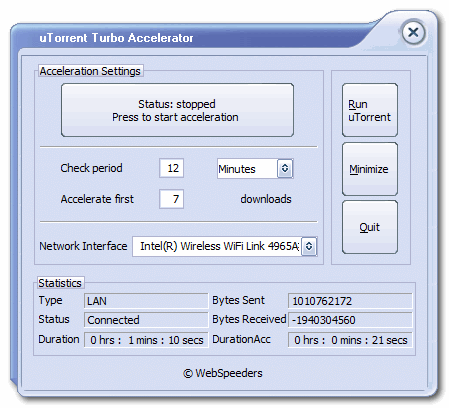Select the Type field showing LAN
Screen dimensions: 449x408
point(146,301)
